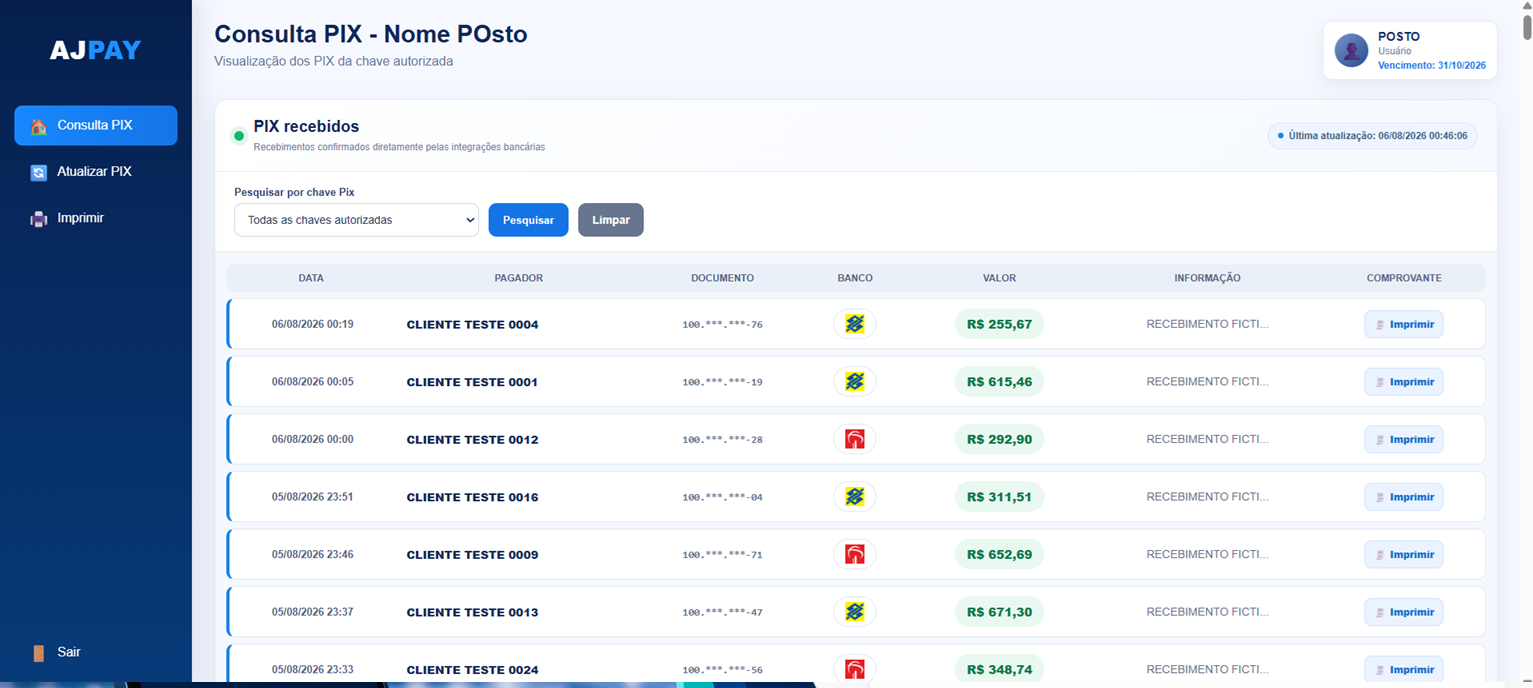Screen dimensions: 1533x688
Task: Print the receipt for CLIENTE TESTE 0001
Action: 1404,382
